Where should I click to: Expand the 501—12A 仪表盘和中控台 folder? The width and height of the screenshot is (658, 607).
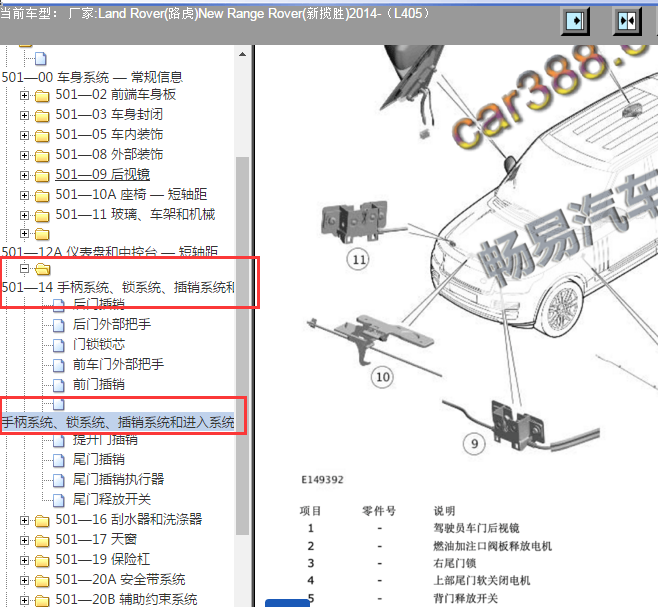click(24, 233)
